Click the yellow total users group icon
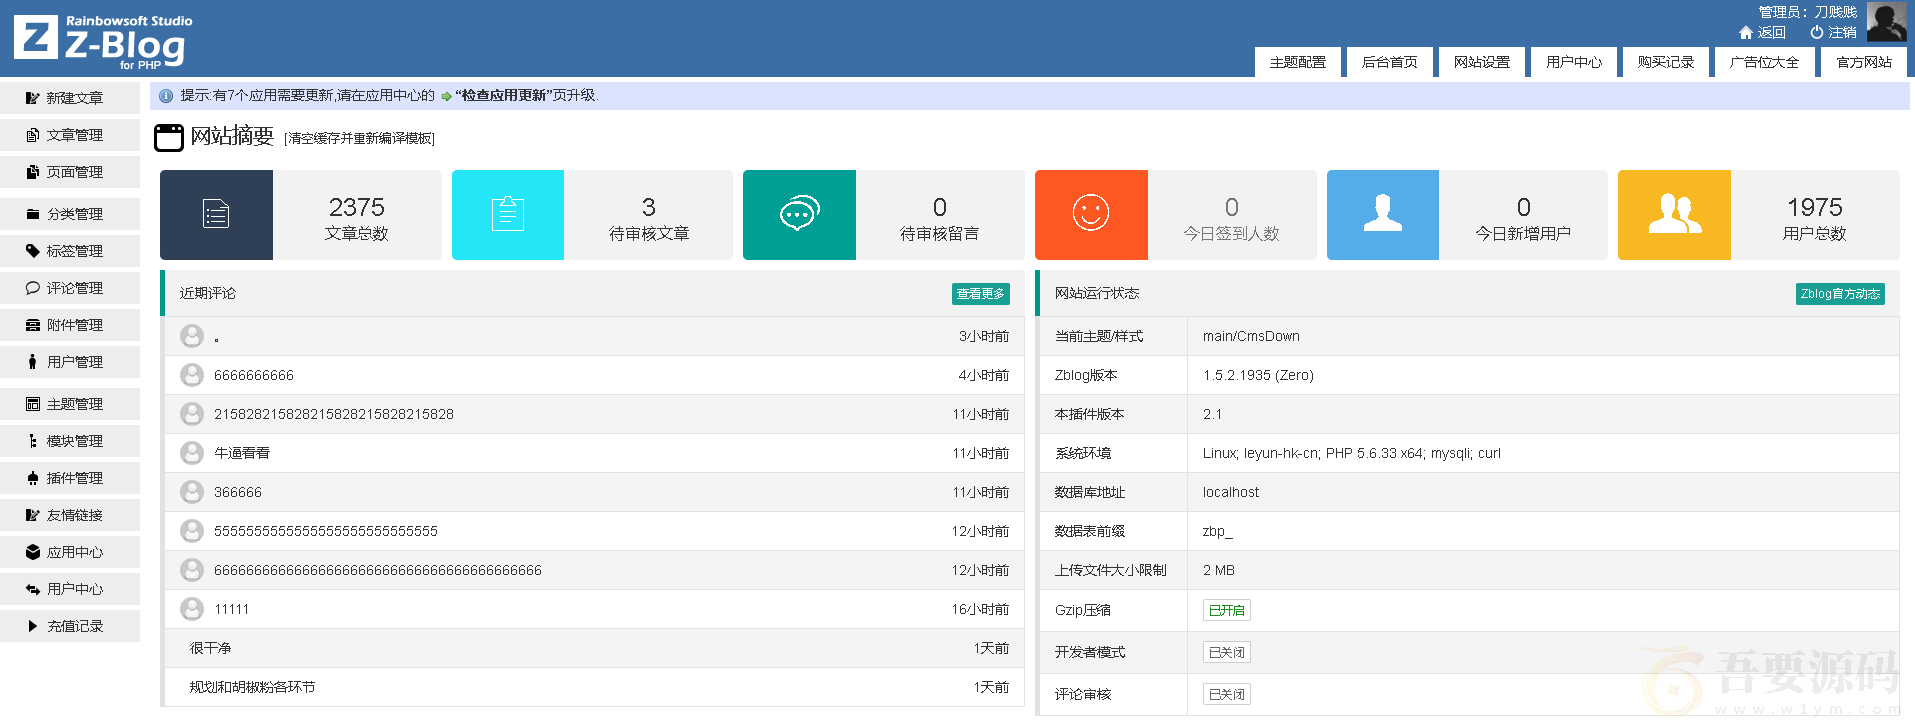Viewport: 1915px width, 725px height. (x=1674, y=215)
